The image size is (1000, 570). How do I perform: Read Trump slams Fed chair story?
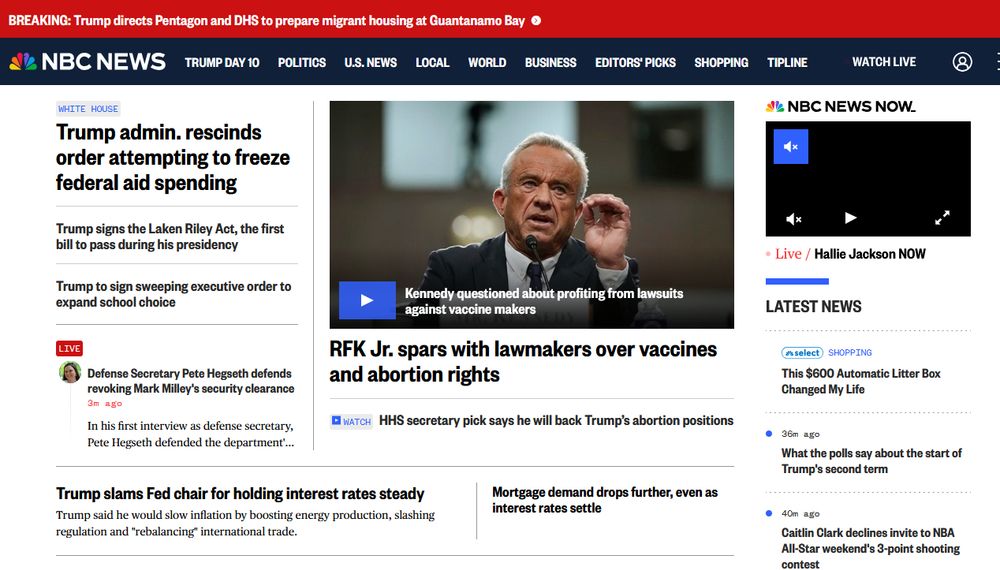pos(240,493)
